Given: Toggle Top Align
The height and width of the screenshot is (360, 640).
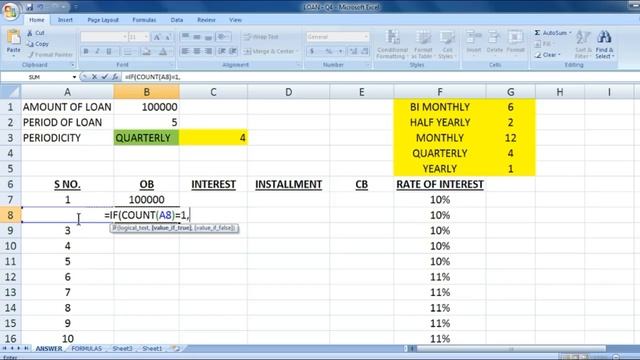Looking at the screenshot, I should pos(185,37).
